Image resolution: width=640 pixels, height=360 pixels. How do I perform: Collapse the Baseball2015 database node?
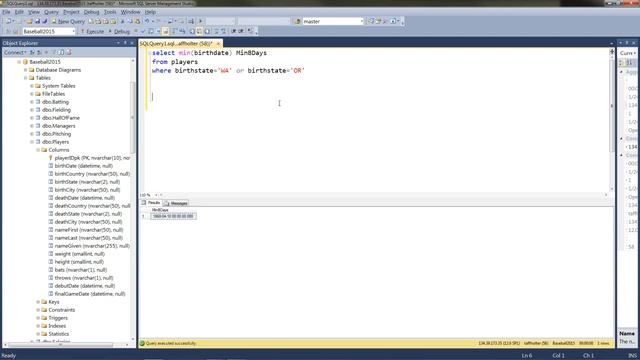(x=19, y=62)
